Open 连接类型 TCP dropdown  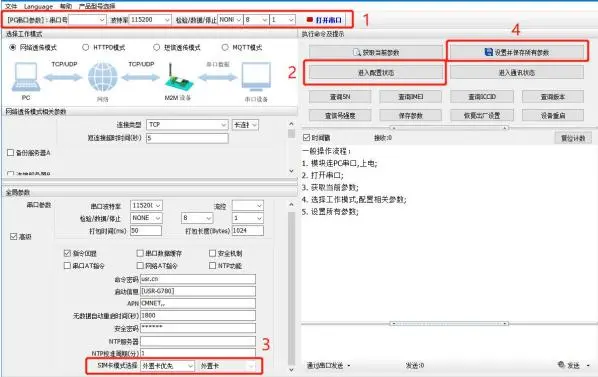187,125
